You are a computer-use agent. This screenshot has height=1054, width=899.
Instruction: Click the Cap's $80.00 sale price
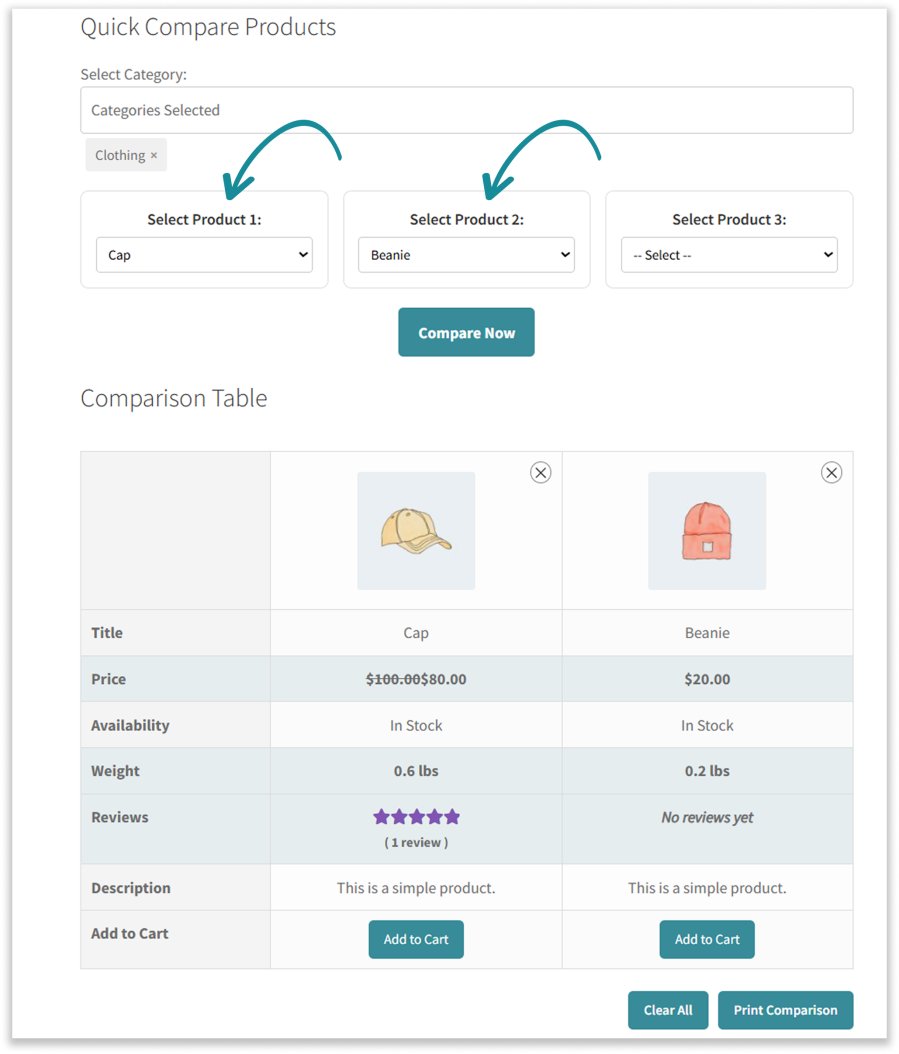(444, 679)
